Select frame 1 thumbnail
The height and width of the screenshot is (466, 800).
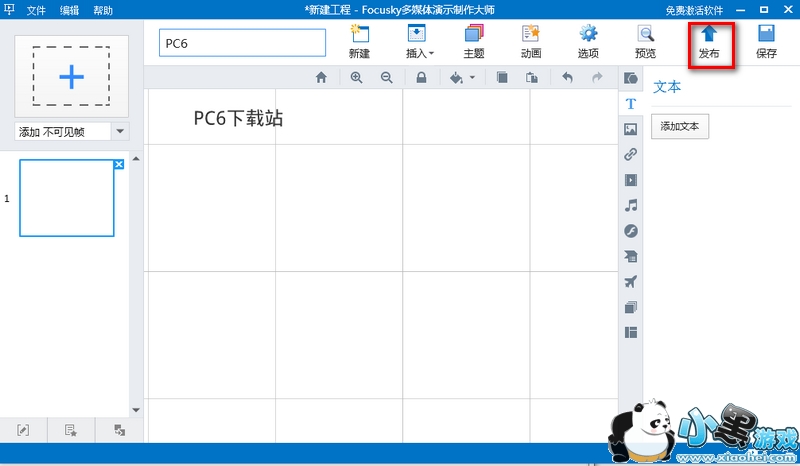[x=66, y=198]
